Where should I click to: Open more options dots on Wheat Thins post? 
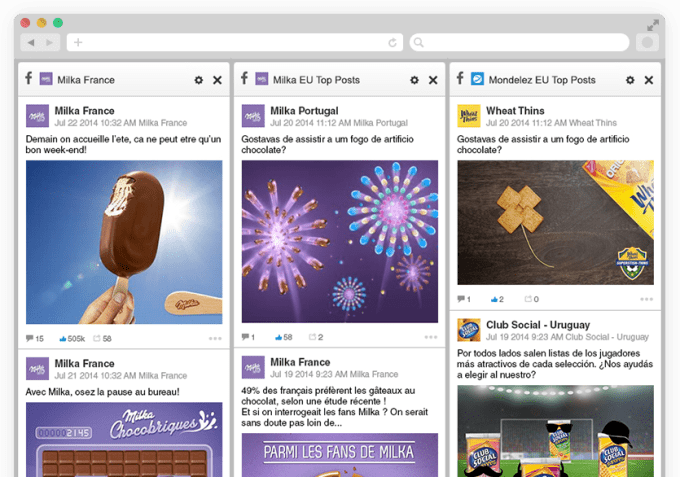(646, 299)
